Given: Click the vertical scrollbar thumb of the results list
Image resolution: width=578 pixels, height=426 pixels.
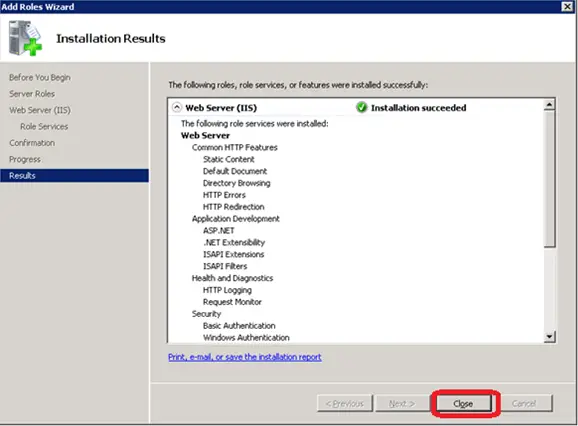Looking at the screenshot, I should tap(549, 179).
